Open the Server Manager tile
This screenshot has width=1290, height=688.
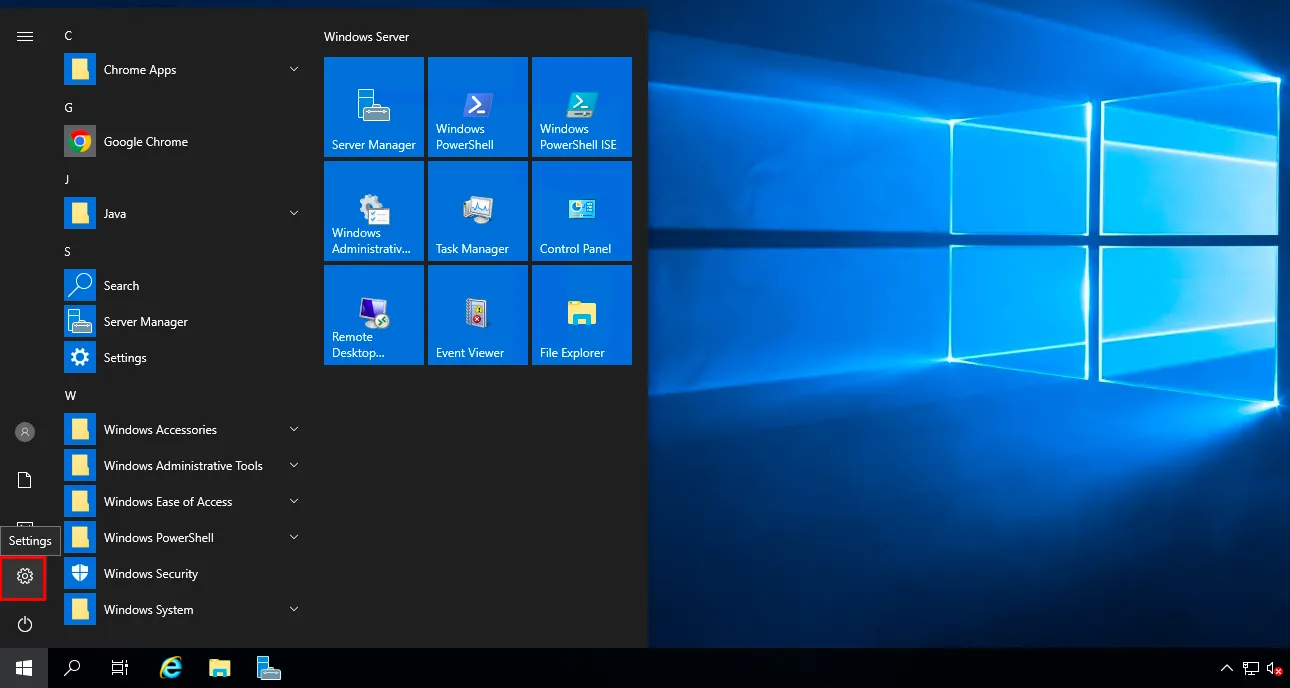374,107
